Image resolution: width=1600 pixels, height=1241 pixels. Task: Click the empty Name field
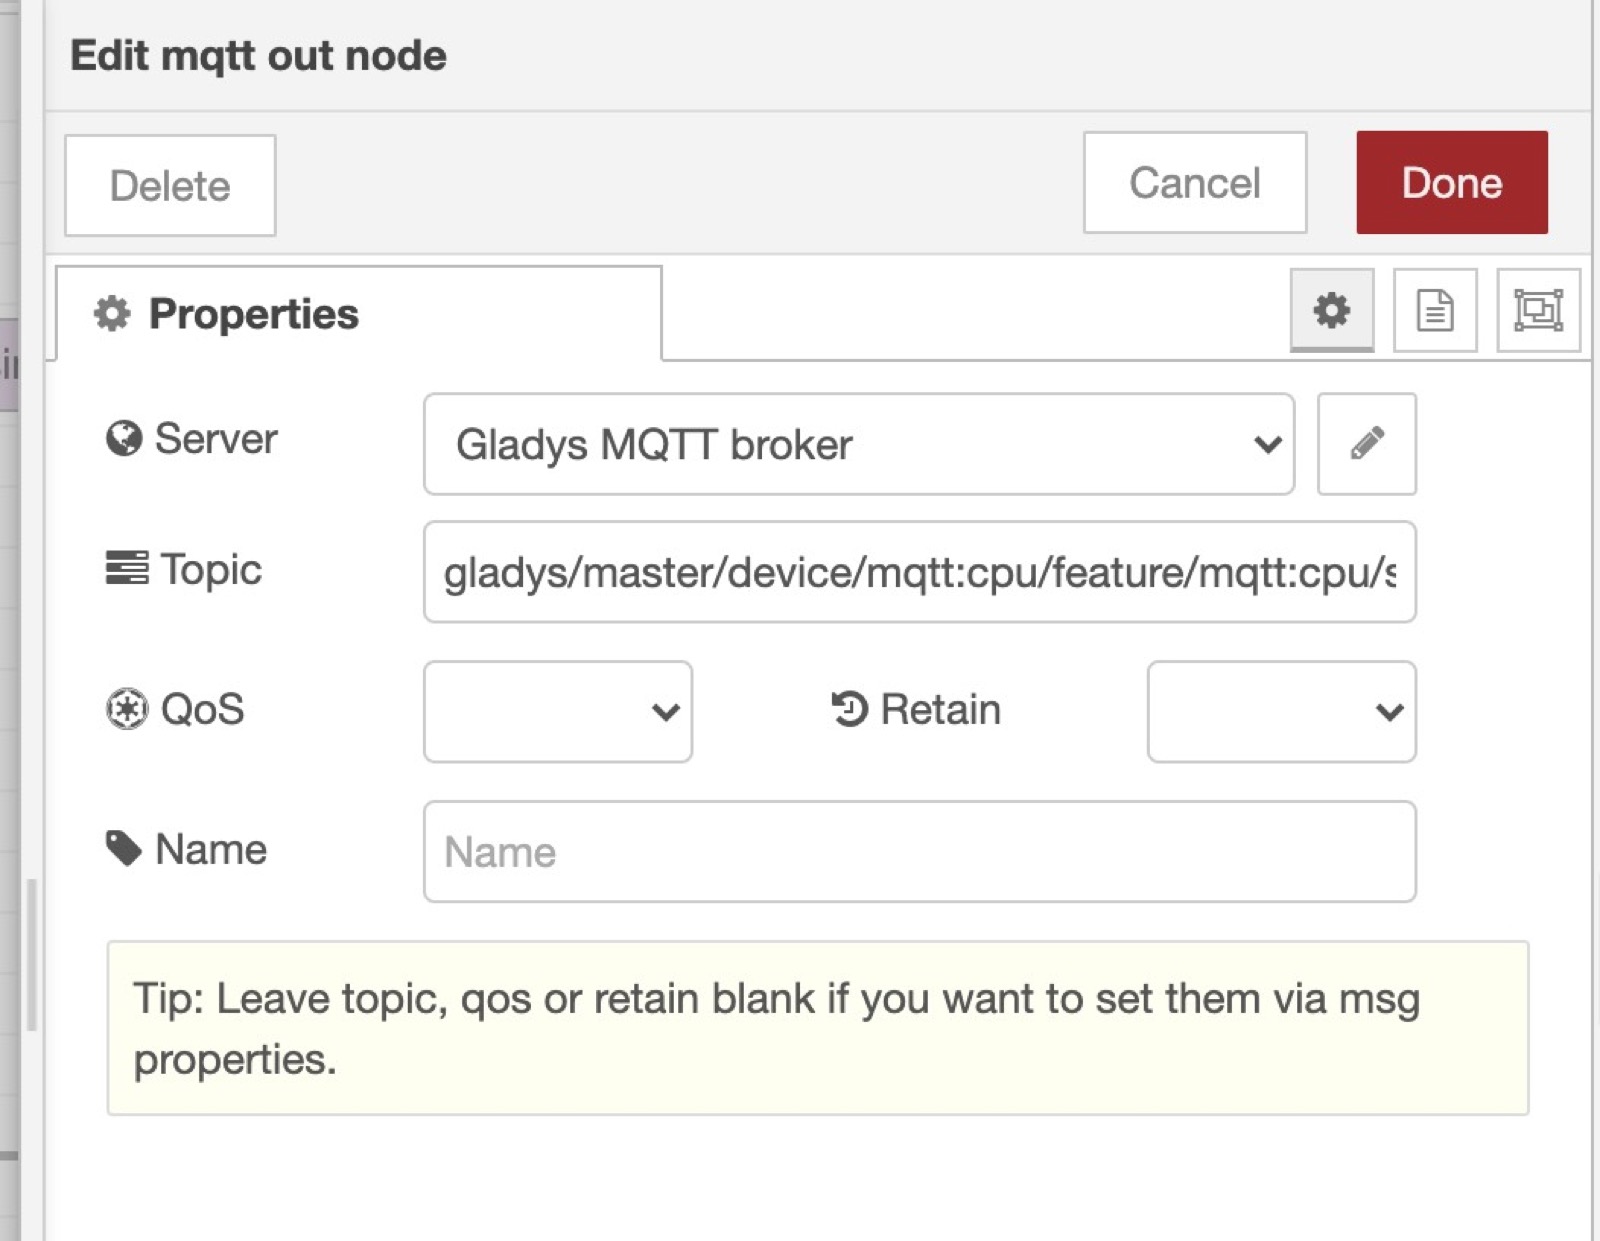[918, 851]
